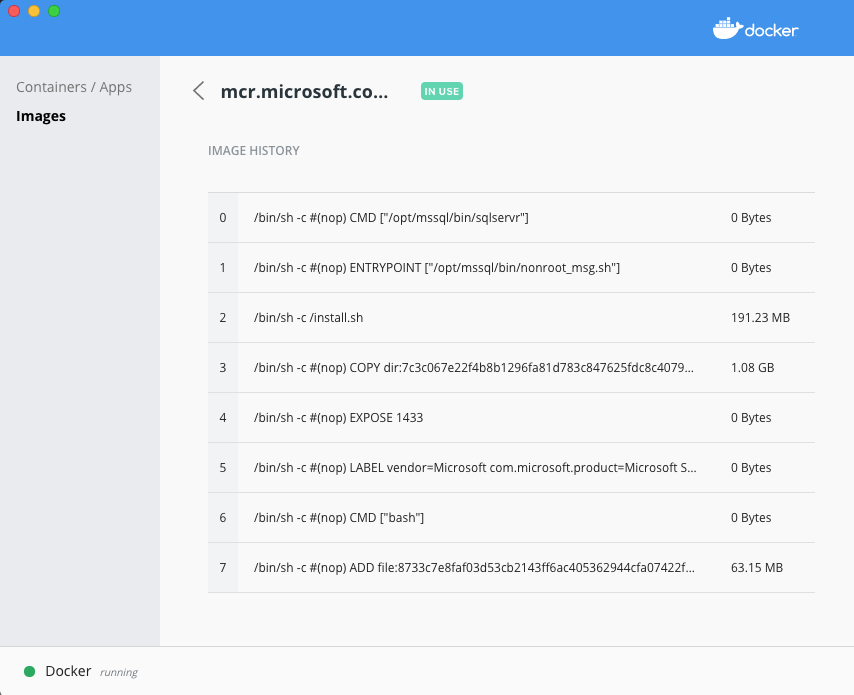Select the CMD sqlservr history row
Viewport: 854px width, 695px height.
pos(511,218)
